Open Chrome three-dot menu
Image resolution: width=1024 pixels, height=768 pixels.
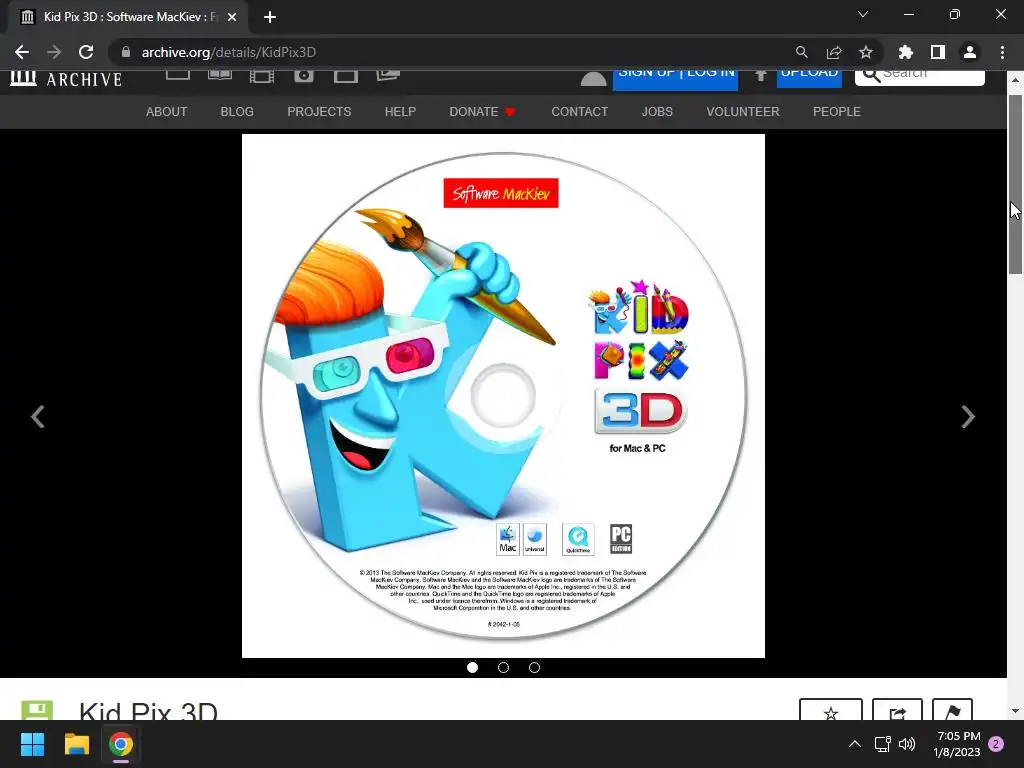1002,52
